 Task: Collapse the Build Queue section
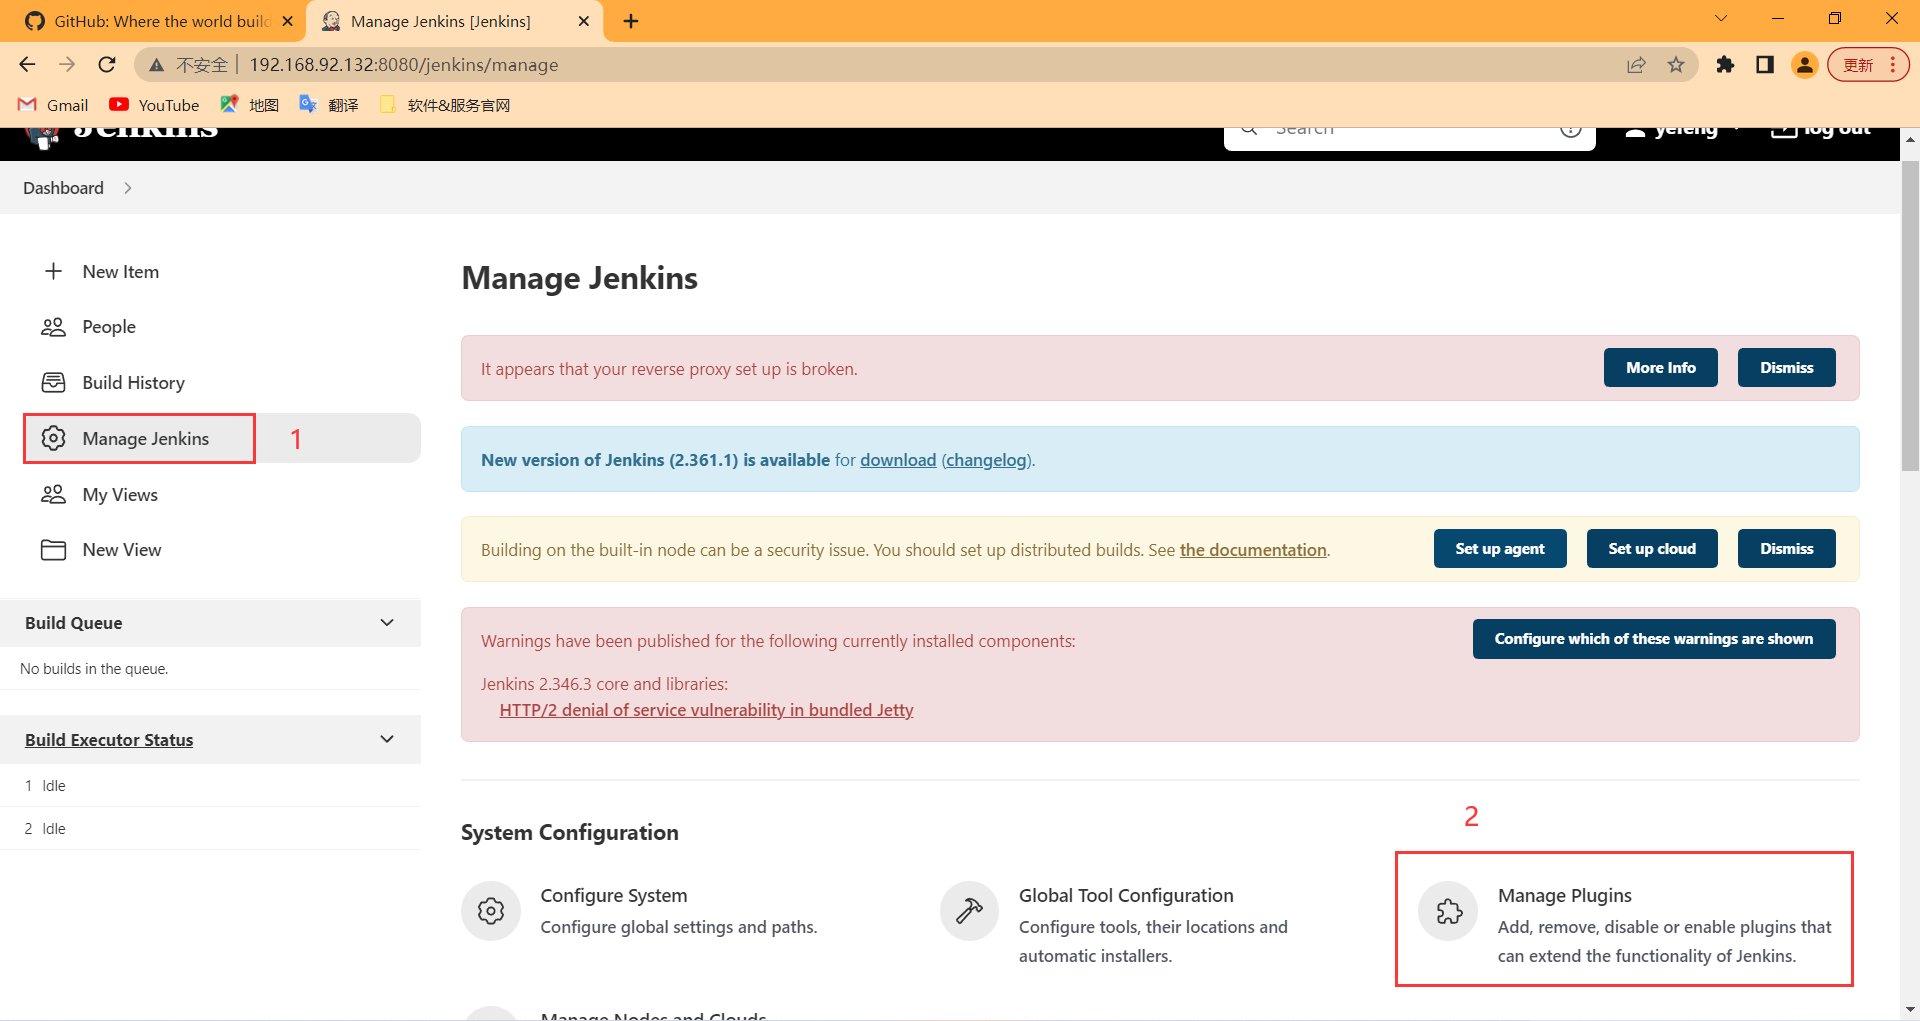pos(387,622)
